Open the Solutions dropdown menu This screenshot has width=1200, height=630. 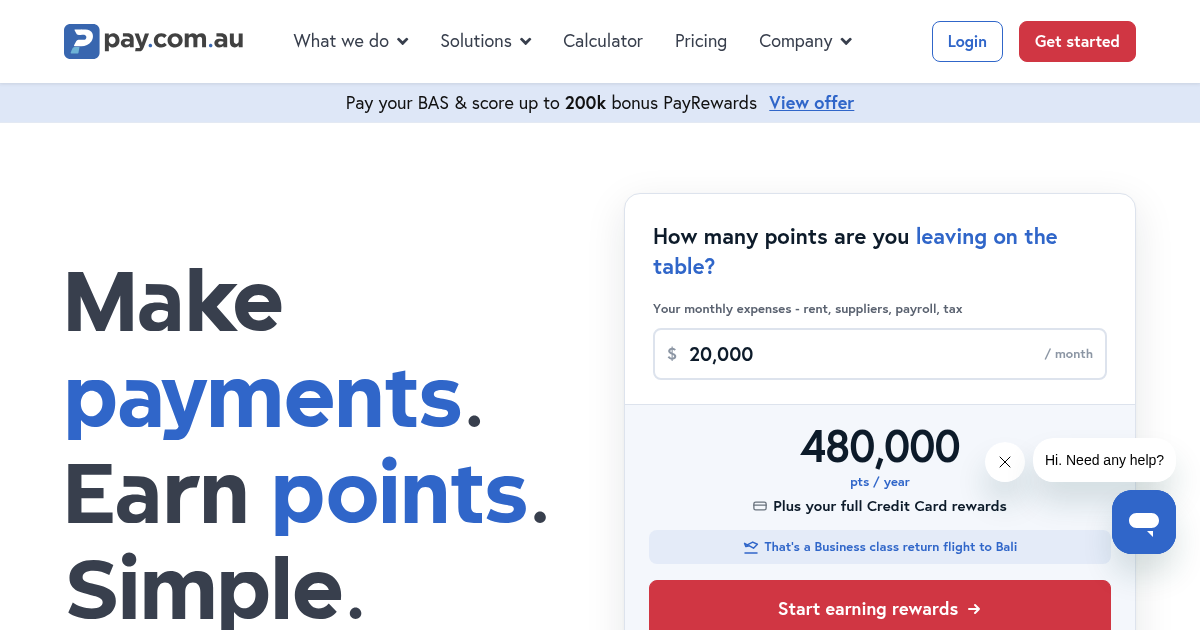coord(485,41)
